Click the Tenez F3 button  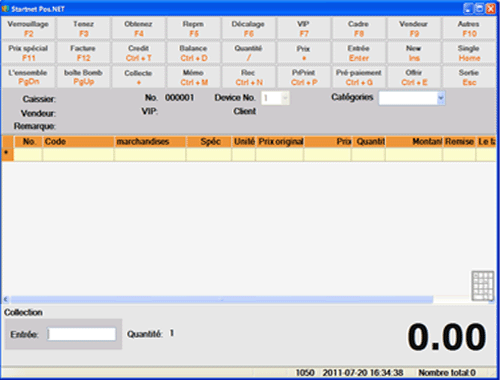pos(83,28)
